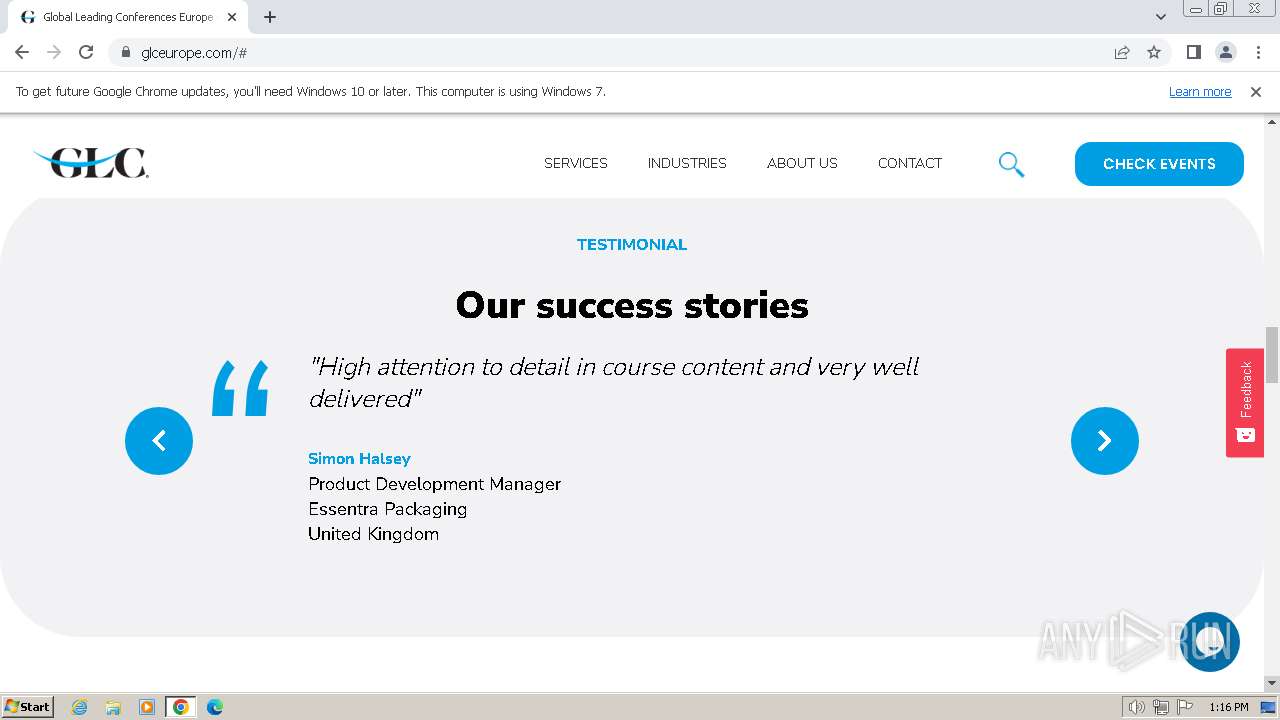Click the CHECK EVENTS button
Viewport: 1280px width, 720px height.
pyautogui.click(x=1159, y=164)
